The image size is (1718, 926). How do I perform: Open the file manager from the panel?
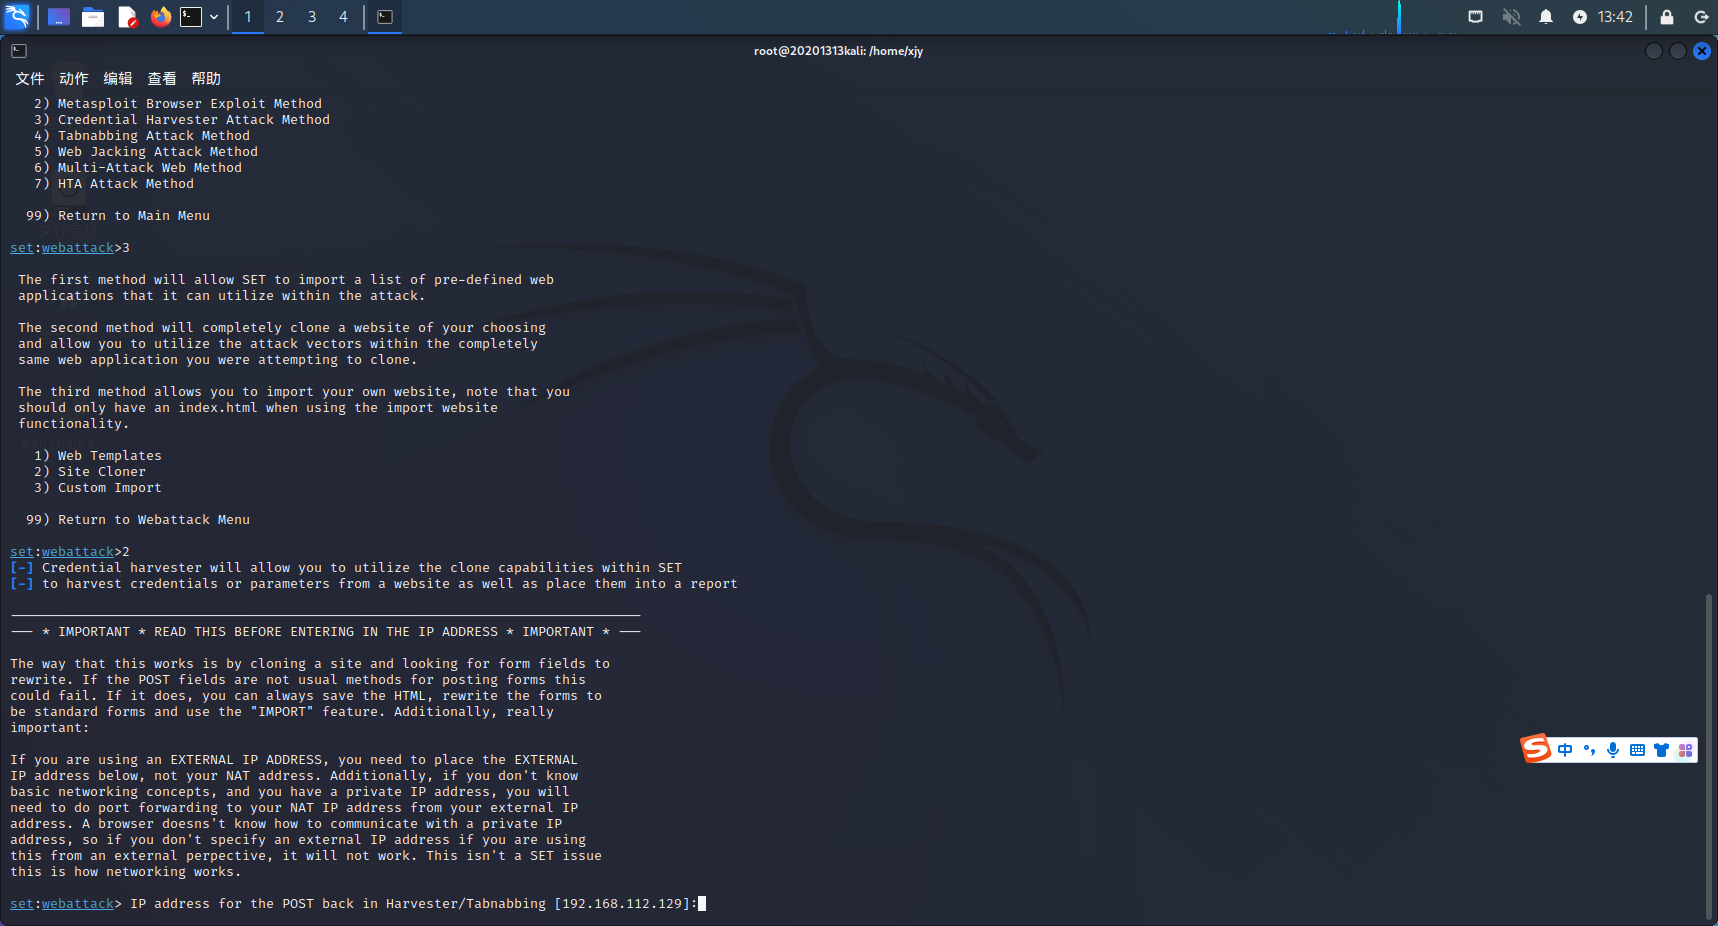[93, 17]
